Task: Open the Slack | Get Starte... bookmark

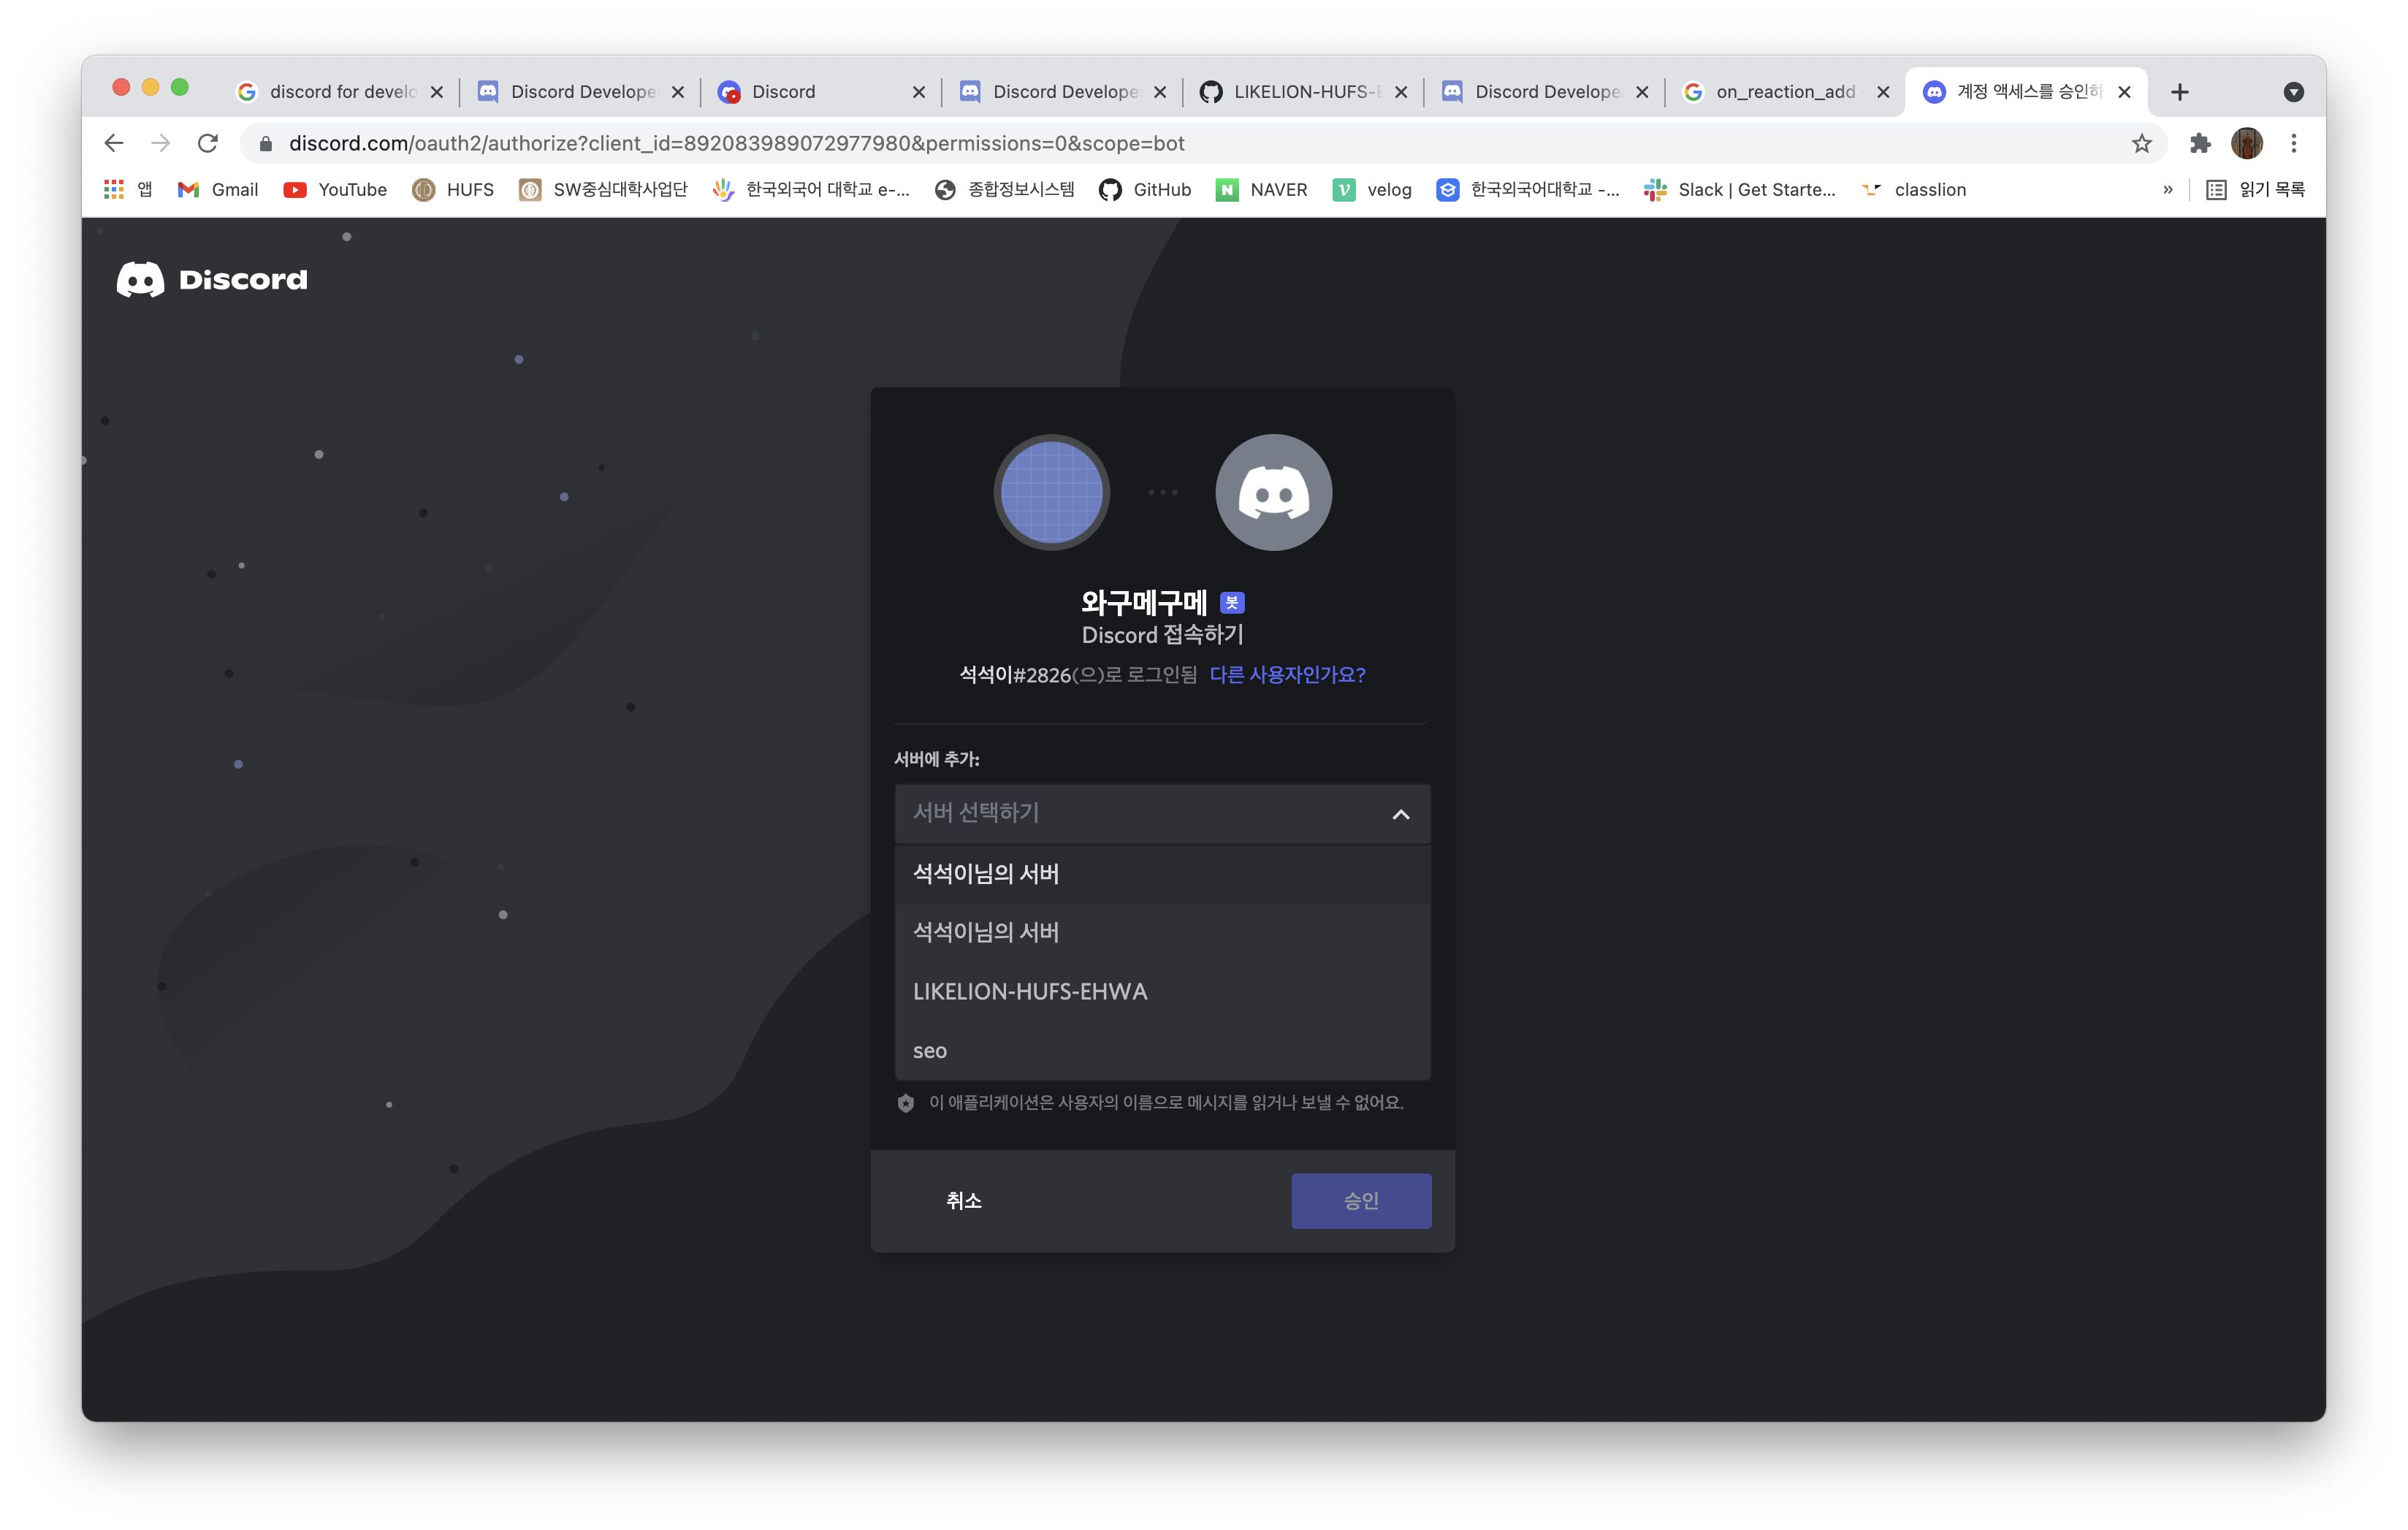Action: pyautogui.click(x=1740, y=189)
